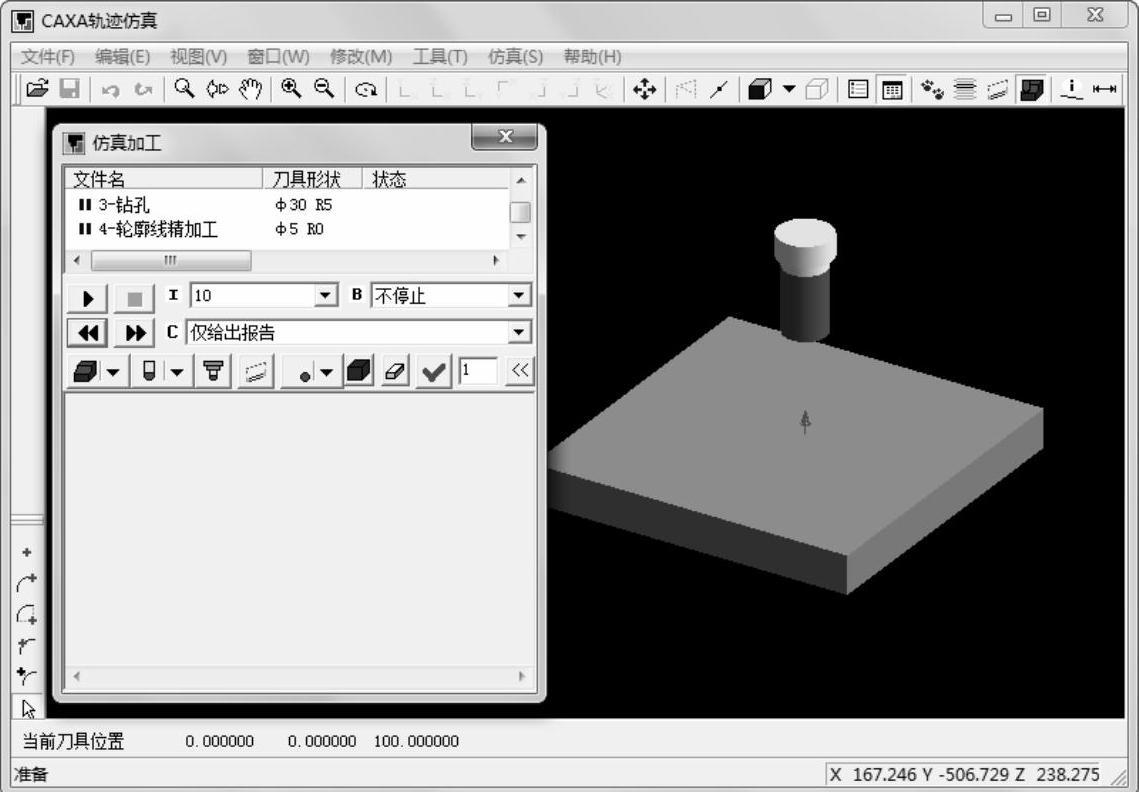Open the 帮助(H) menu
This screenshot has width=1139, height=792.
click(x=592, y=57)
